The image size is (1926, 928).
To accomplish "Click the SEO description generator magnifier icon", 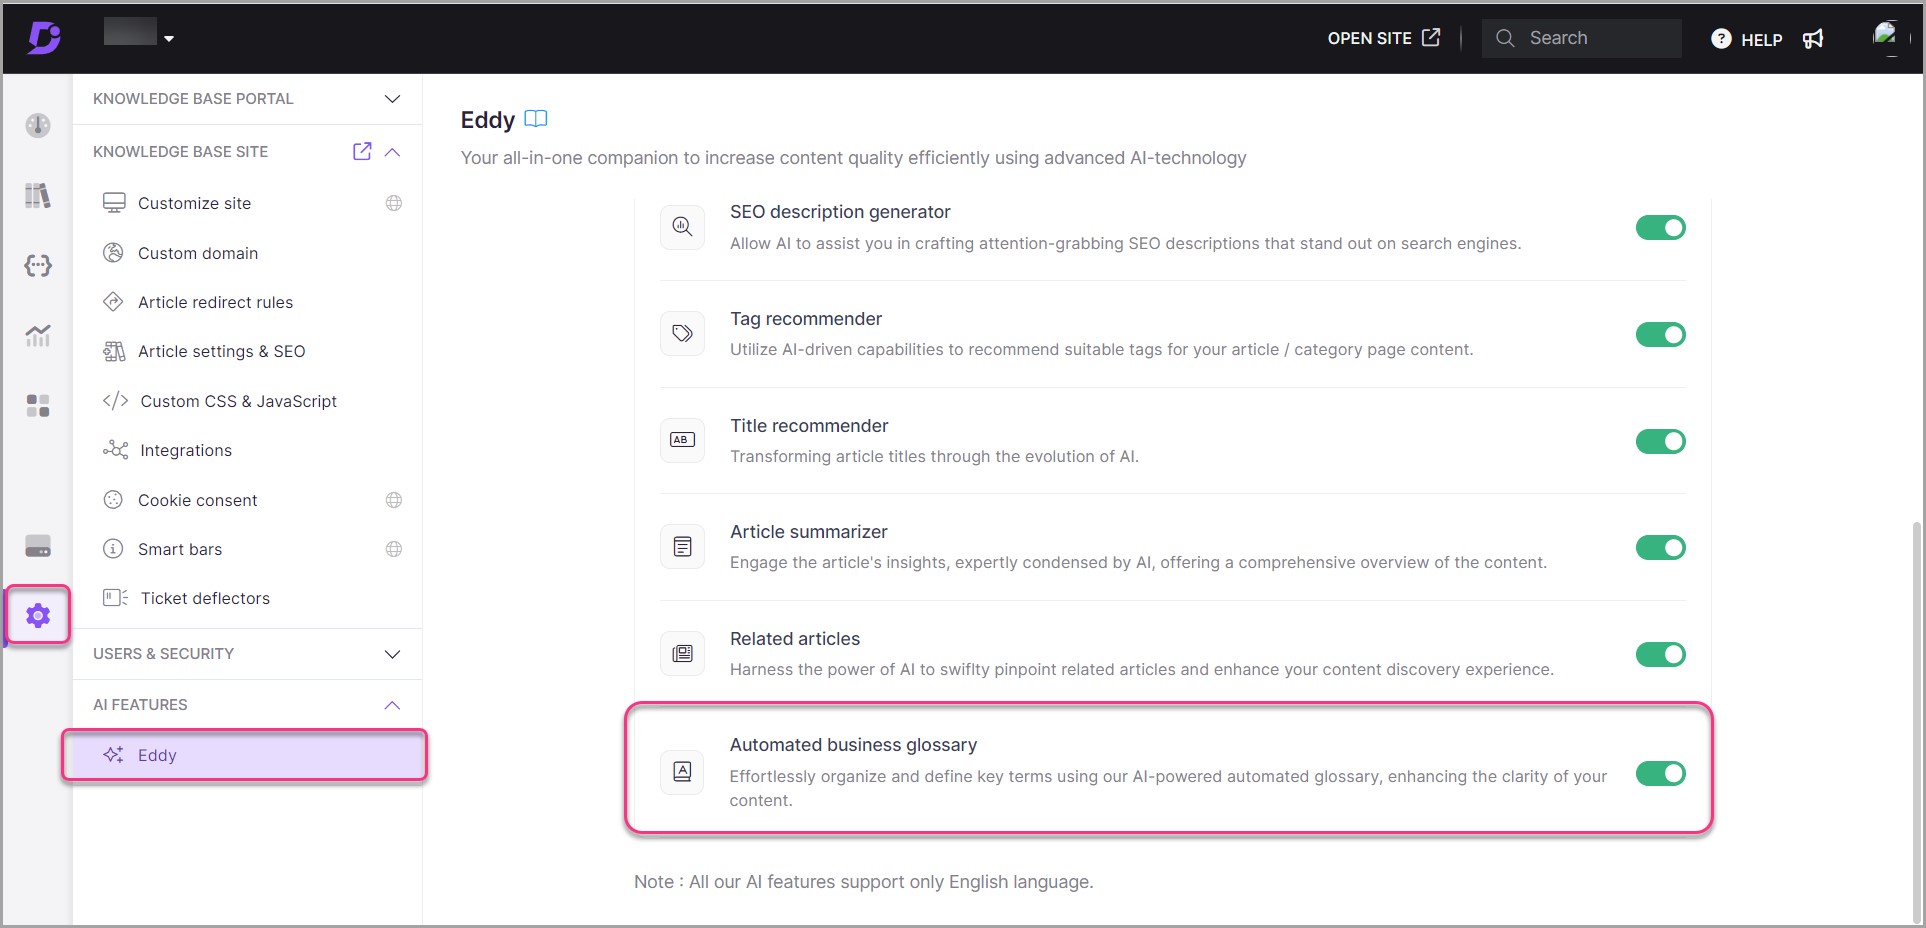I will [682, 227].
